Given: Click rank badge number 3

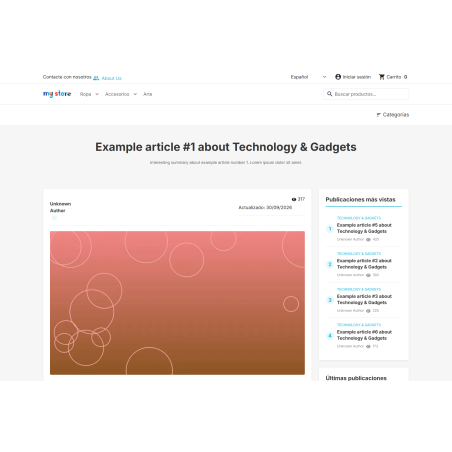Looking at the screenshot, I should (330, 300).
